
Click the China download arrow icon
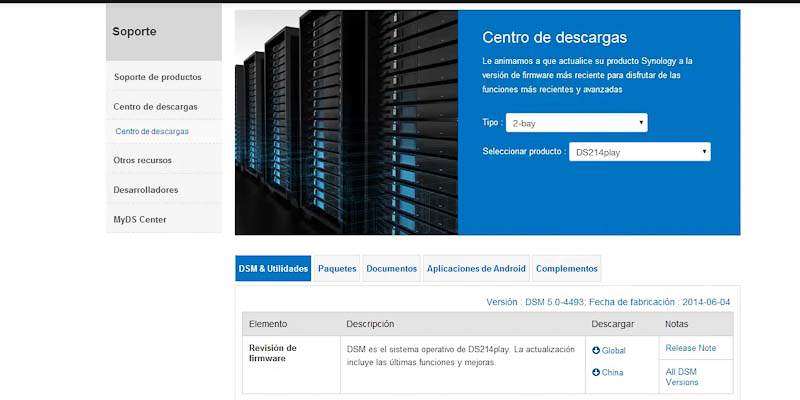tap(596, 372)
